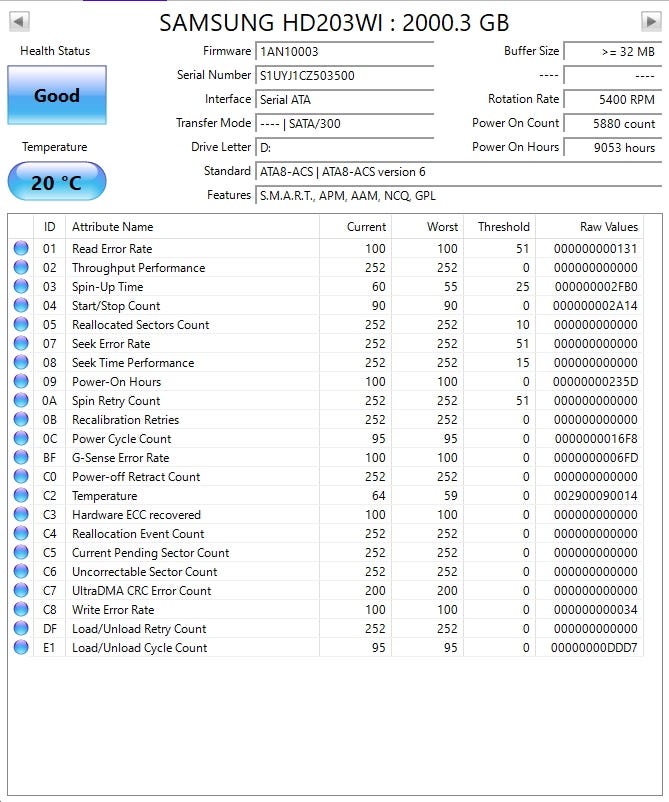Click the Transfer Mode field SATA/300
This screenshot has height=802, width=669.
(344, 123)
